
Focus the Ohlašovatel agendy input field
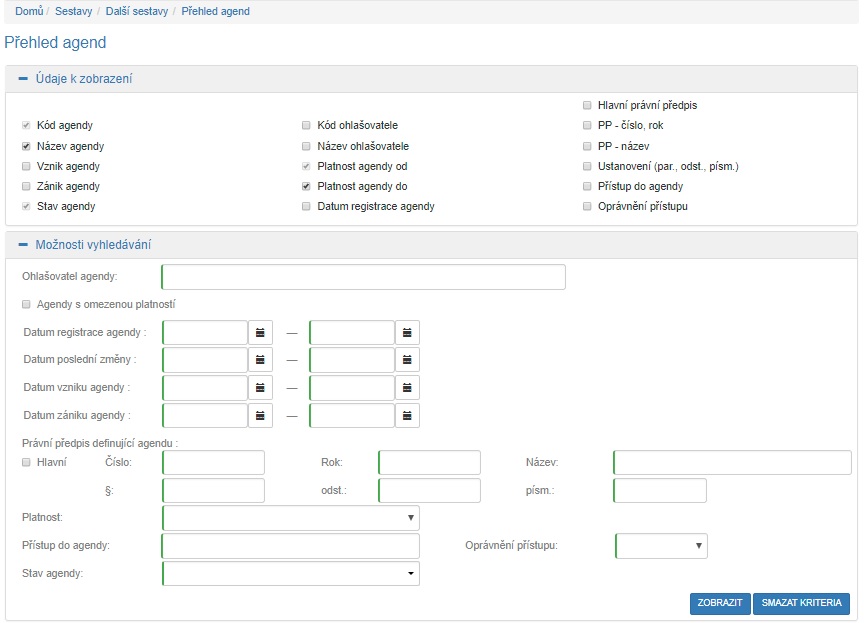[363, 277]
